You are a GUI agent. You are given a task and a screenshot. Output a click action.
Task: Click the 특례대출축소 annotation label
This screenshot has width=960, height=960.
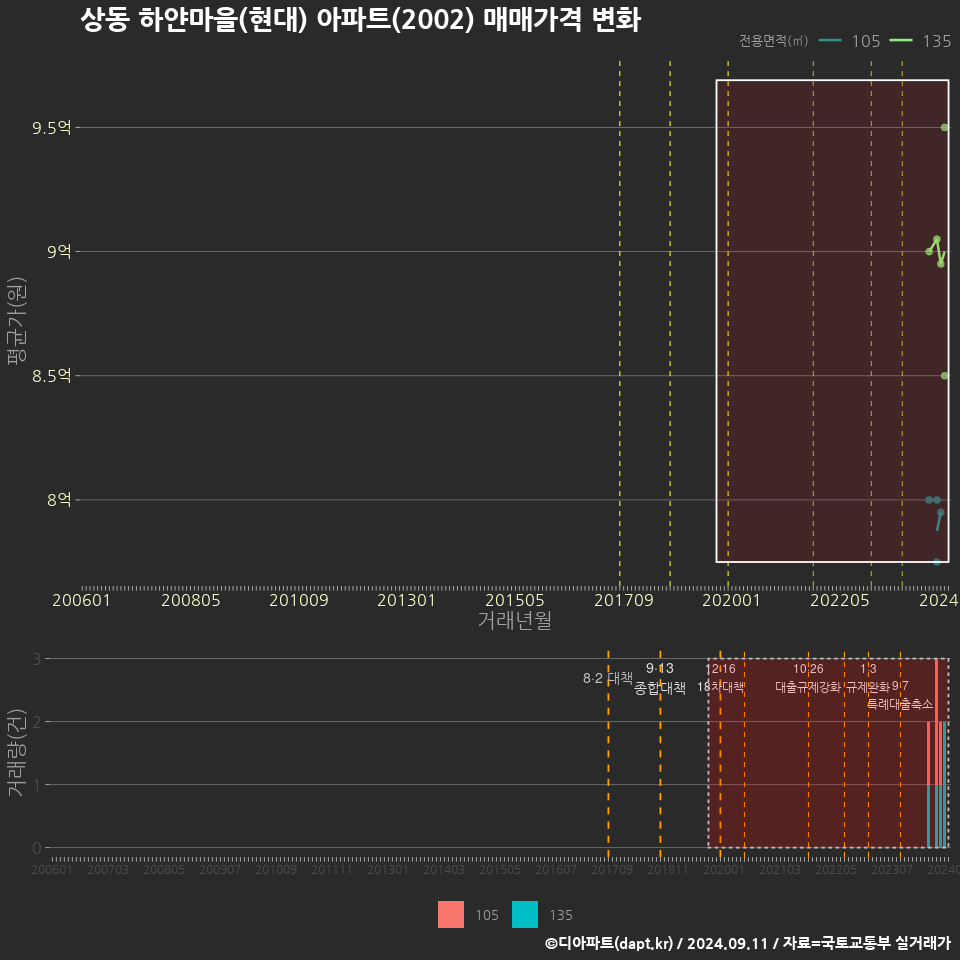point(900,703)
